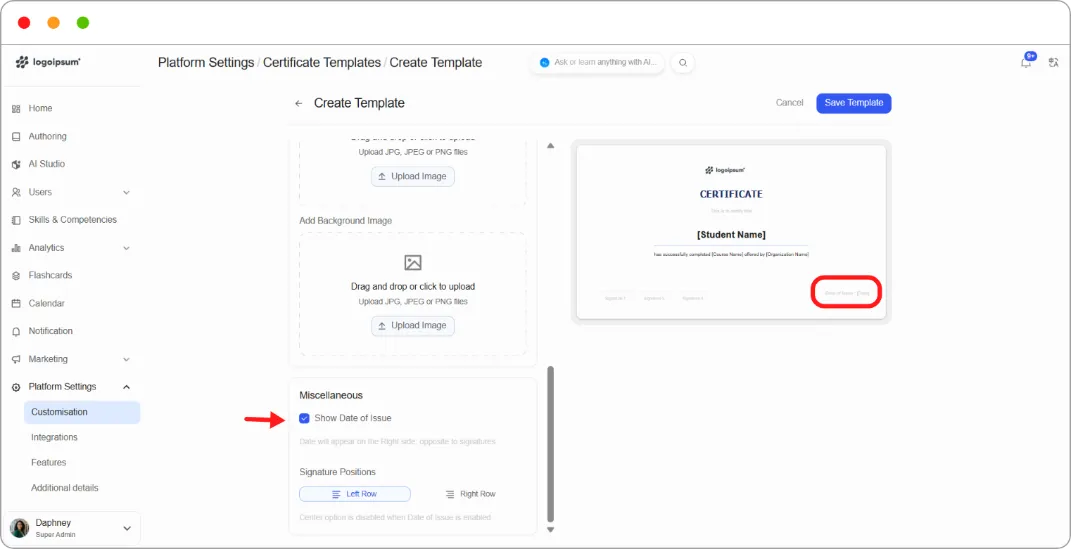This screenshot has width=1071, height=549.
Task: Click the AI Studio icon
Action: [x=16, y=165]
